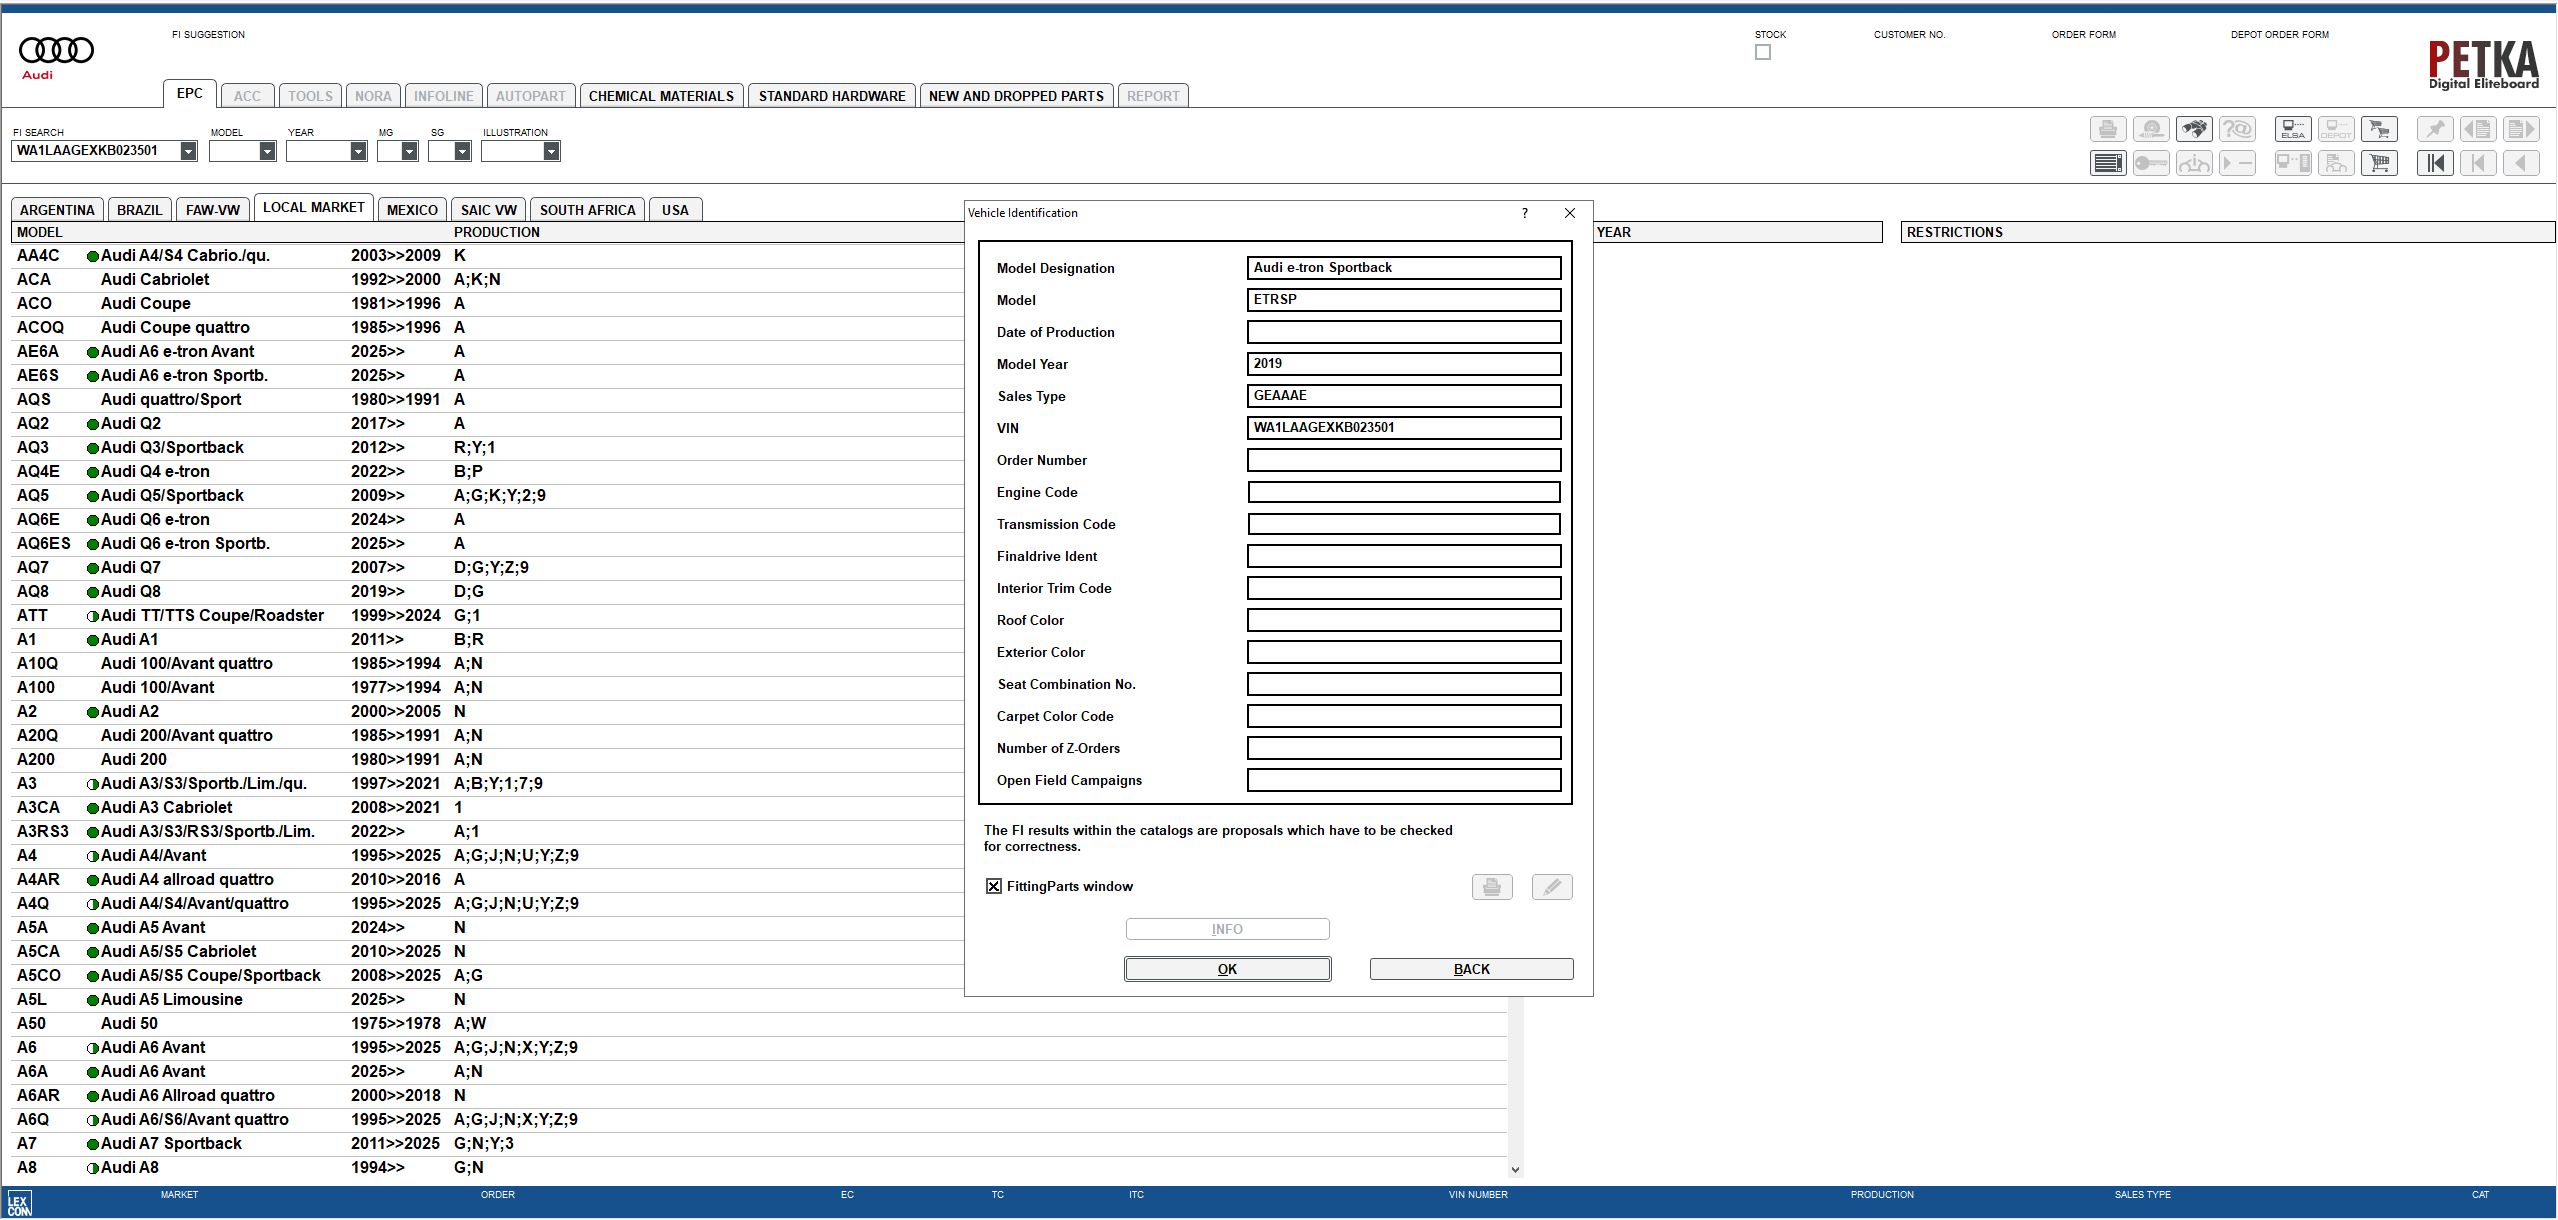Select the ACA Audi Cabriolet row
The image size is (2558, 1220).
pyautogui.click(x=488, y=279)
